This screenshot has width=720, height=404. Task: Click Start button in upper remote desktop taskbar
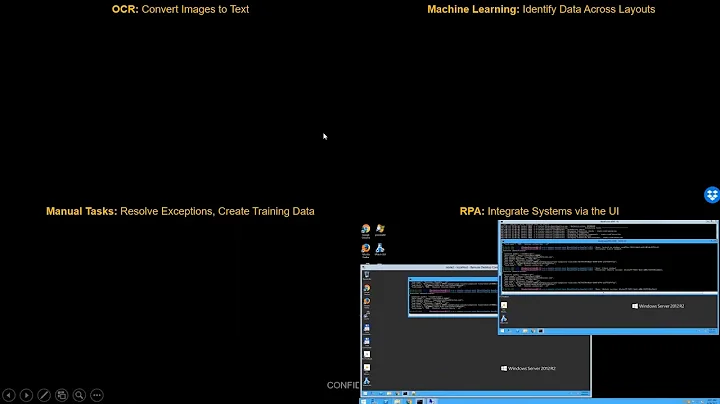point(502,331)
